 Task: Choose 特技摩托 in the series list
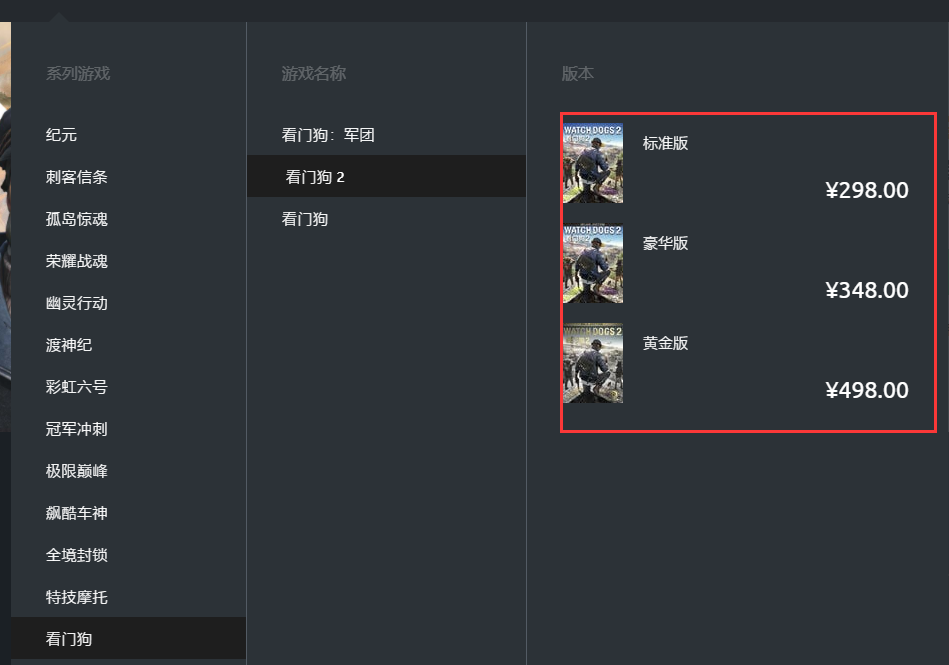tap(77, 597)
